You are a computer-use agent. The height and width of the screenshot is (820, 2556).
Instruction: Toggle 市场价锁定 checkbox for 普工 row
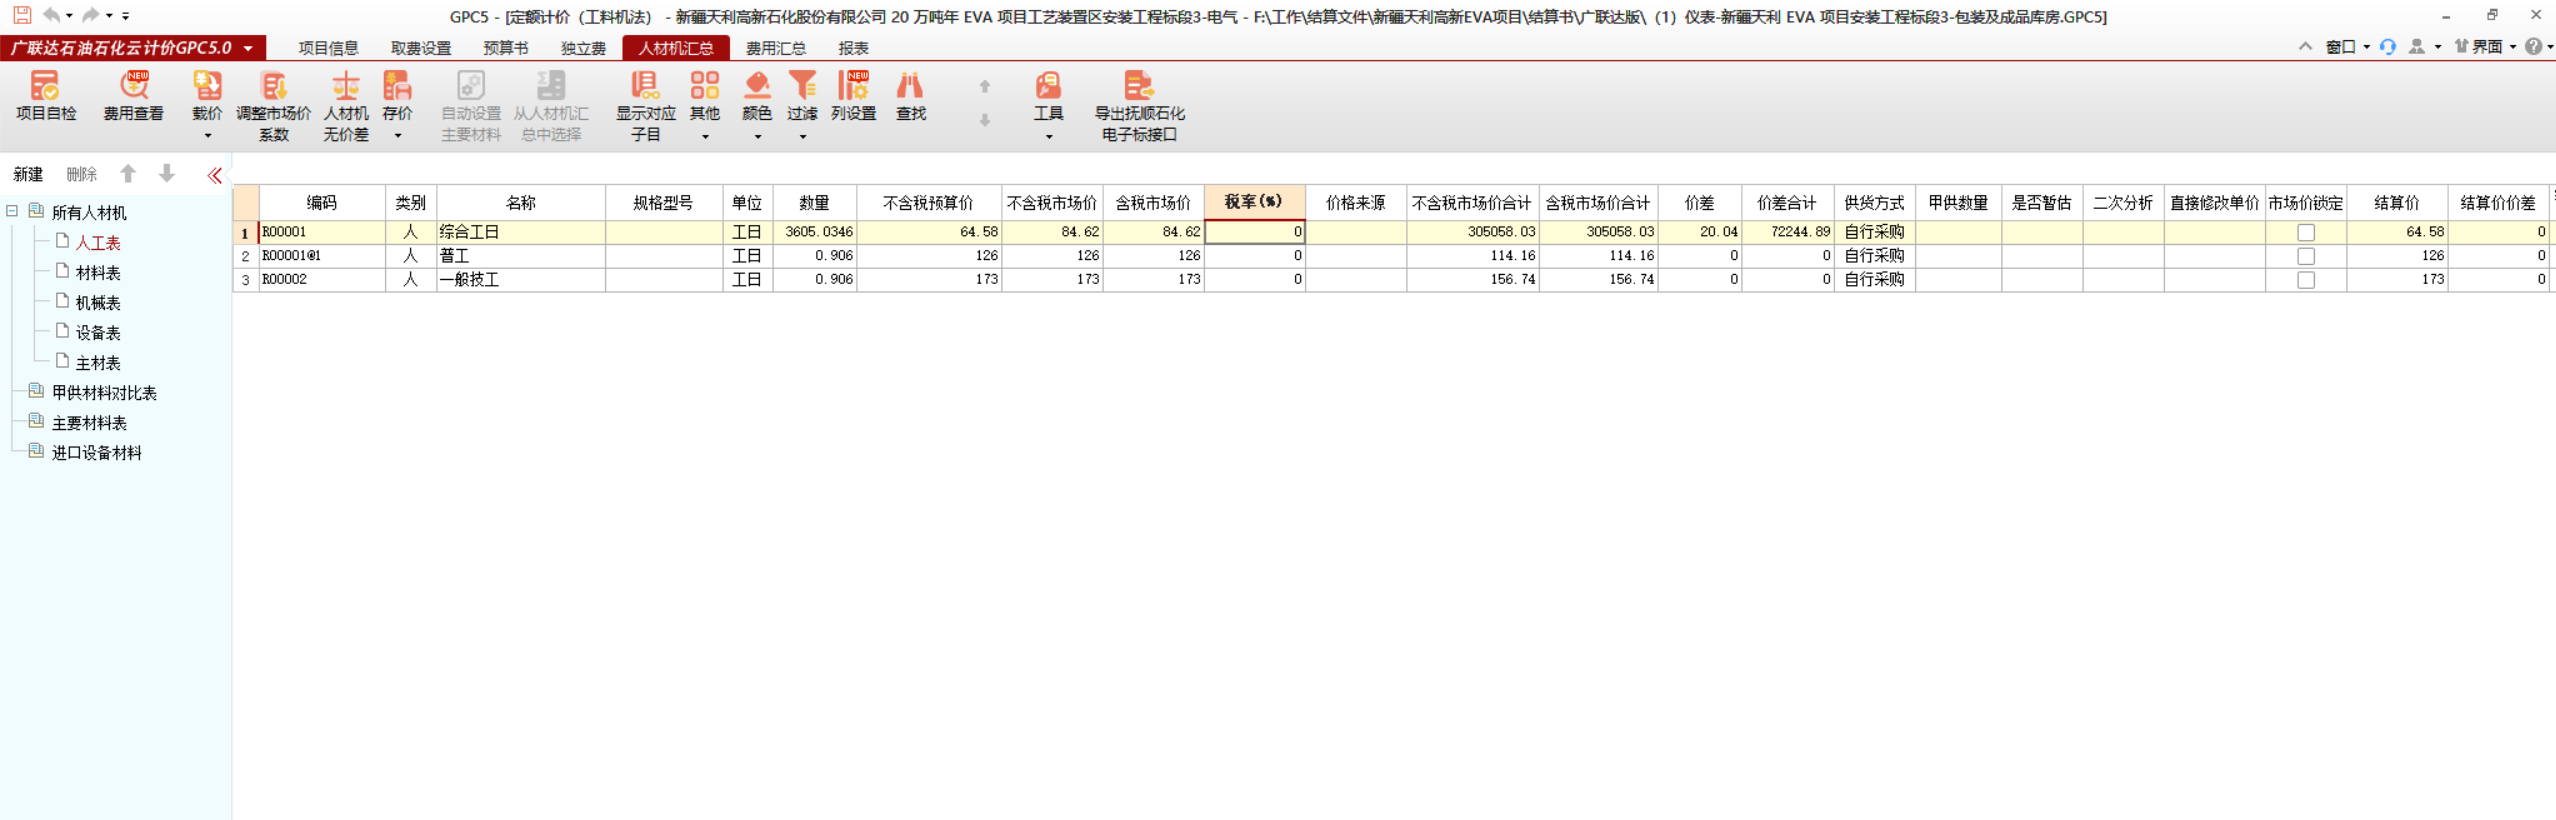click(2306, 256)
